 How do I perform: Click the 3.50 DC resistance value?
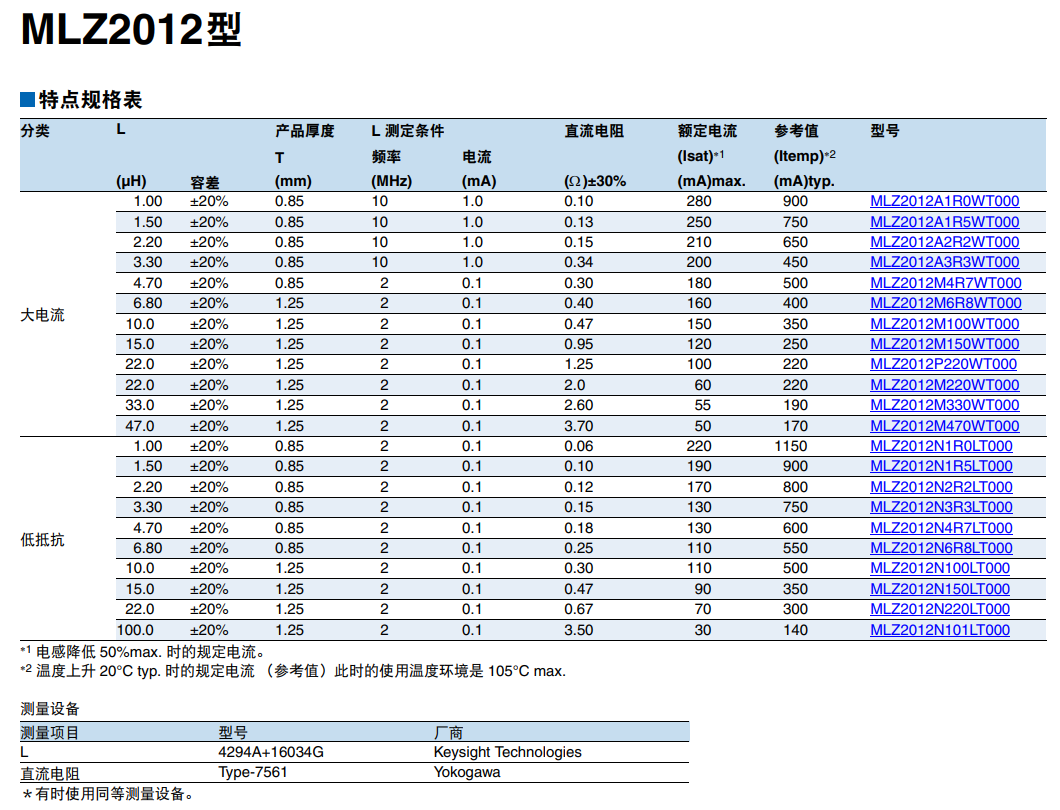(579, 630)
